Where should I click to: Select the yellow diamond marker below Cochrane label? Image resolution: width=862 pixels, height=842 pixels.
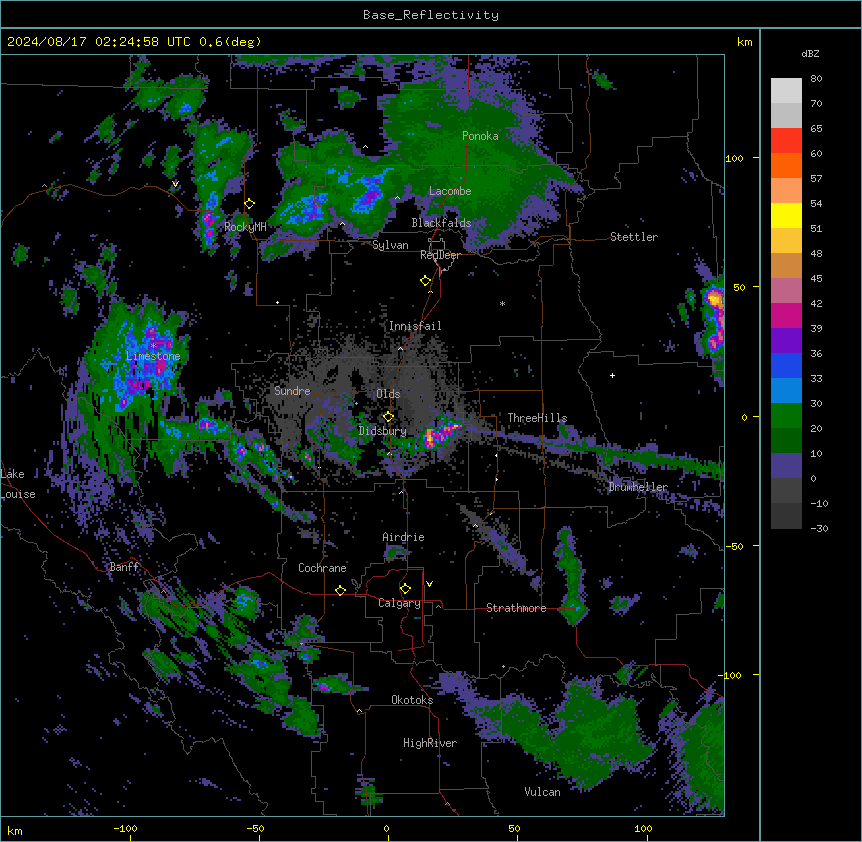pyautogui.click(x=340, y=590)
